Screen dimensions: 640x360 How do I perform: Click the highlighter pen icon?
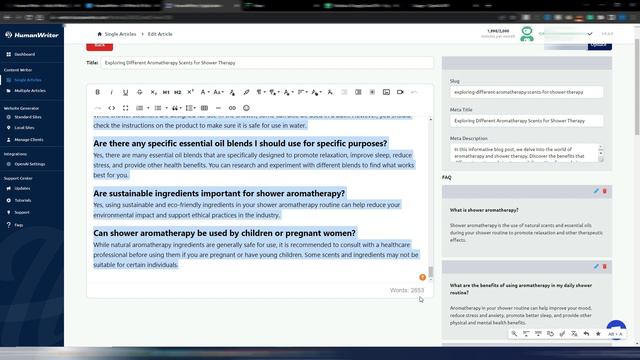[246, 92]
